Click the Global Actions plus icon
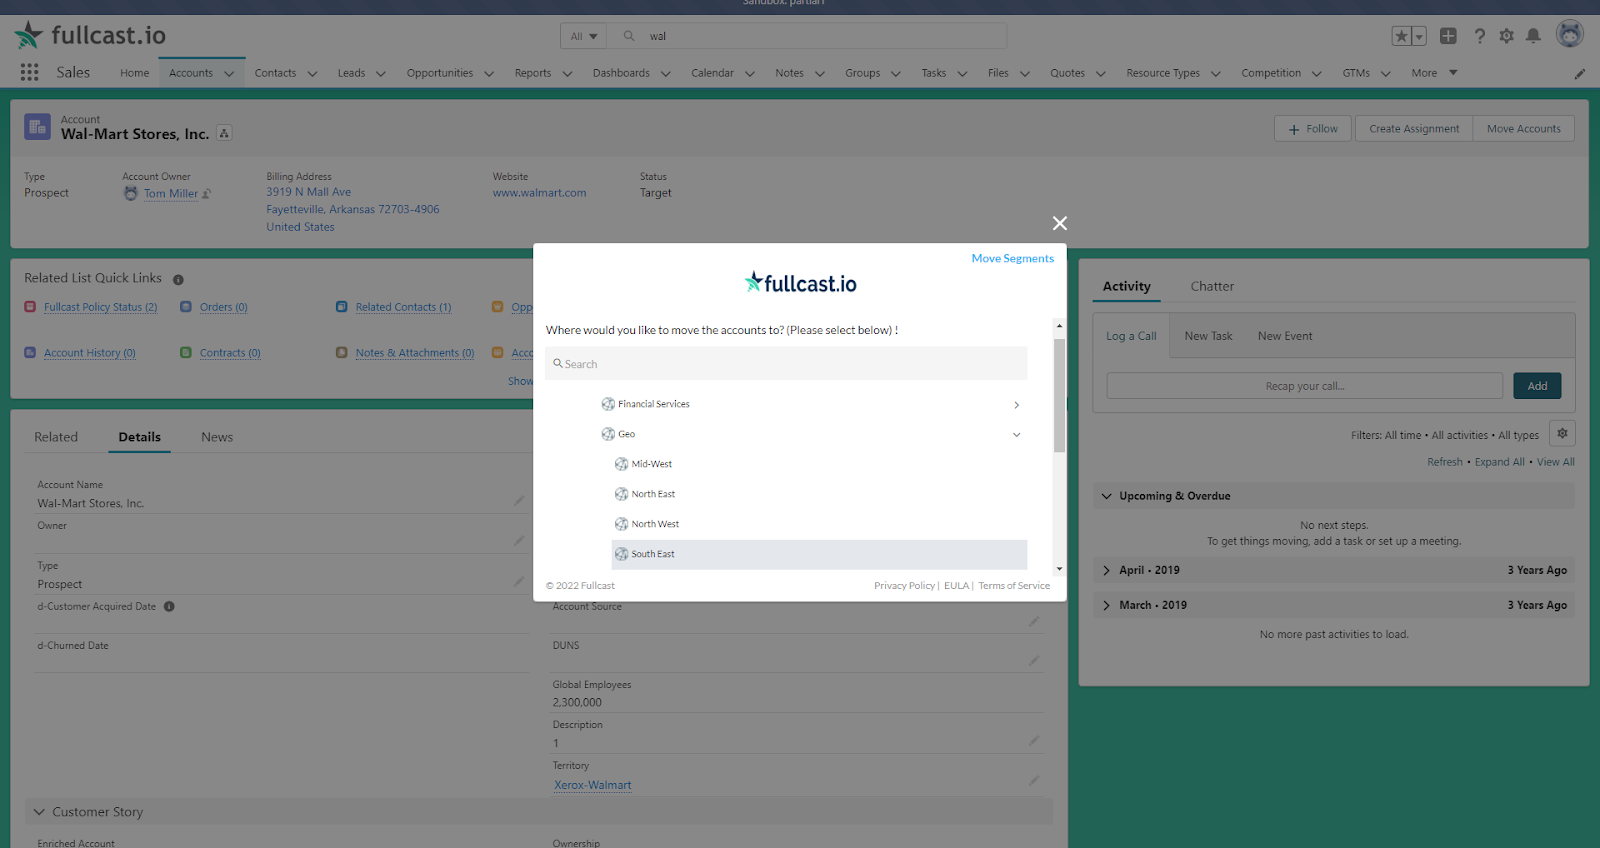This screenshot has width=1600, height=848. pyautogui.click(x=1448, y=36)
